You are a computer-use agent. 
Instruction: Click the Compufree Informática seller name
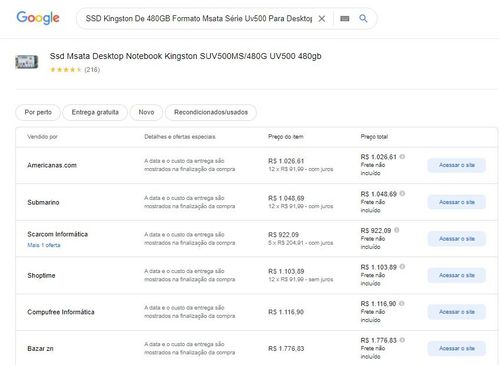[61, 312]
